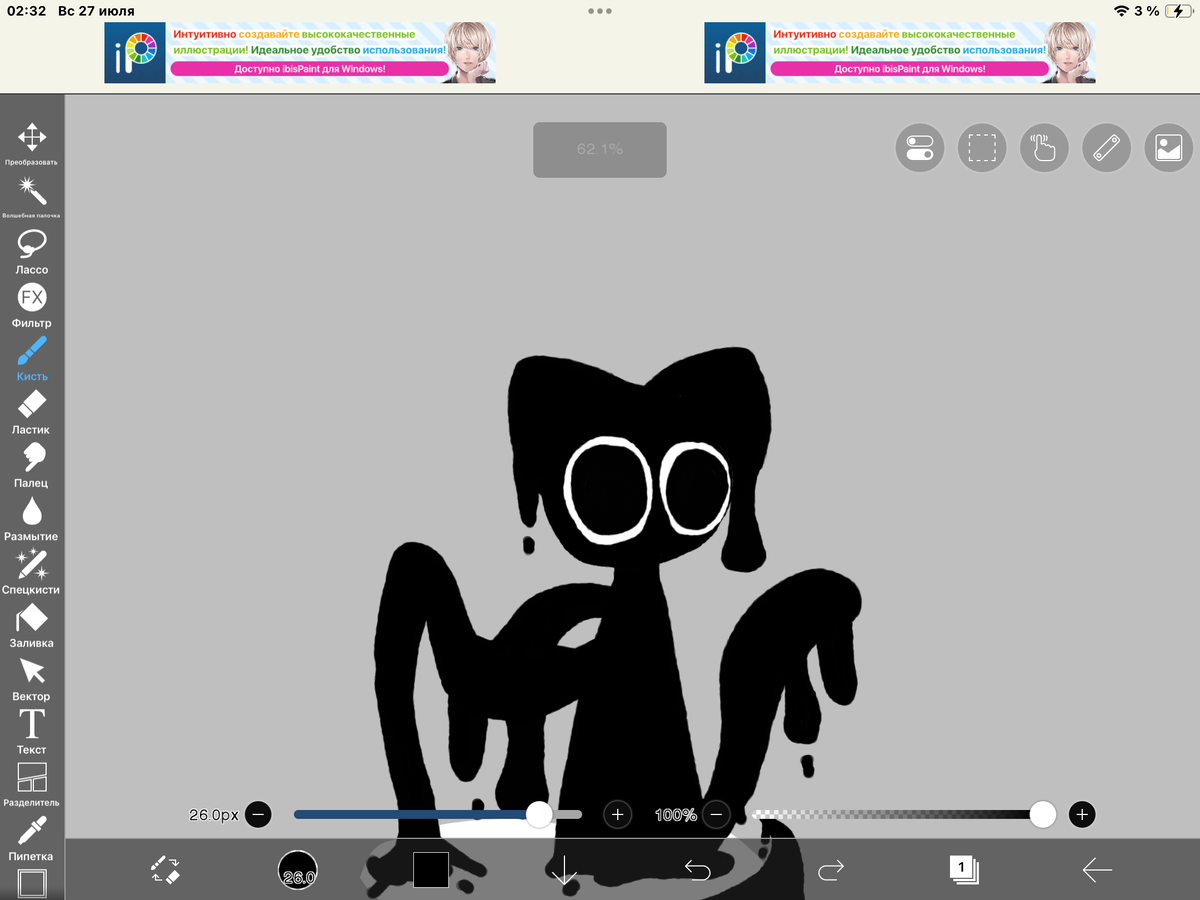
Task: Choose the Lasso tool (Лассо)
Action: (32, 251)
